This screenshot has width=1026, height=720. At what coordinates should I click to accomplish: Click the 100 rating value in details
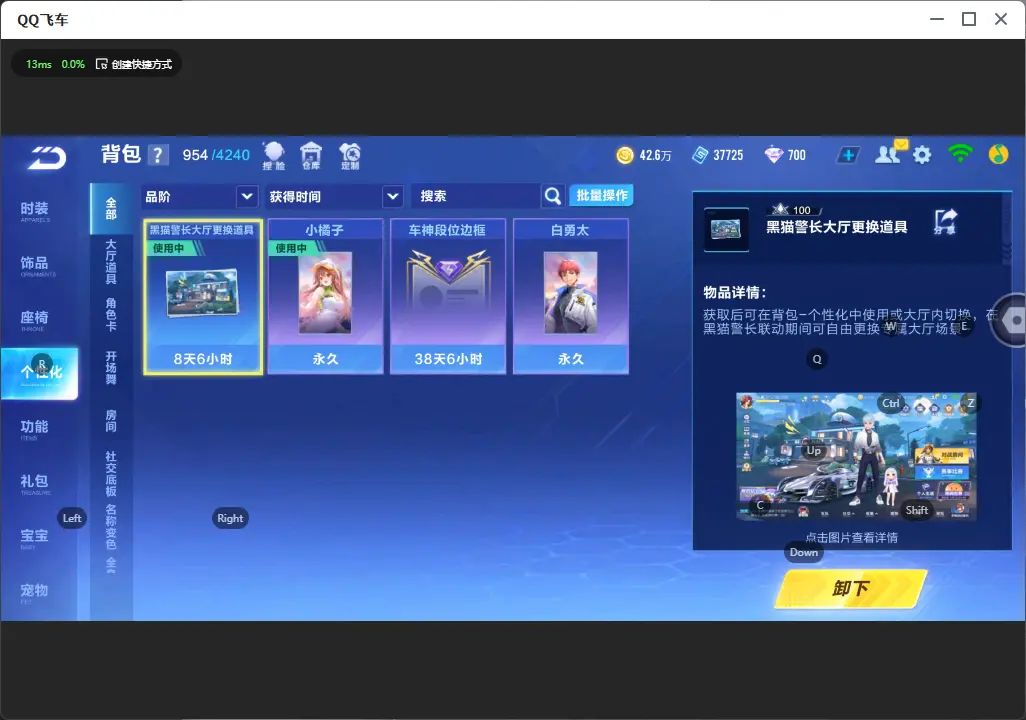click(802, 210)
